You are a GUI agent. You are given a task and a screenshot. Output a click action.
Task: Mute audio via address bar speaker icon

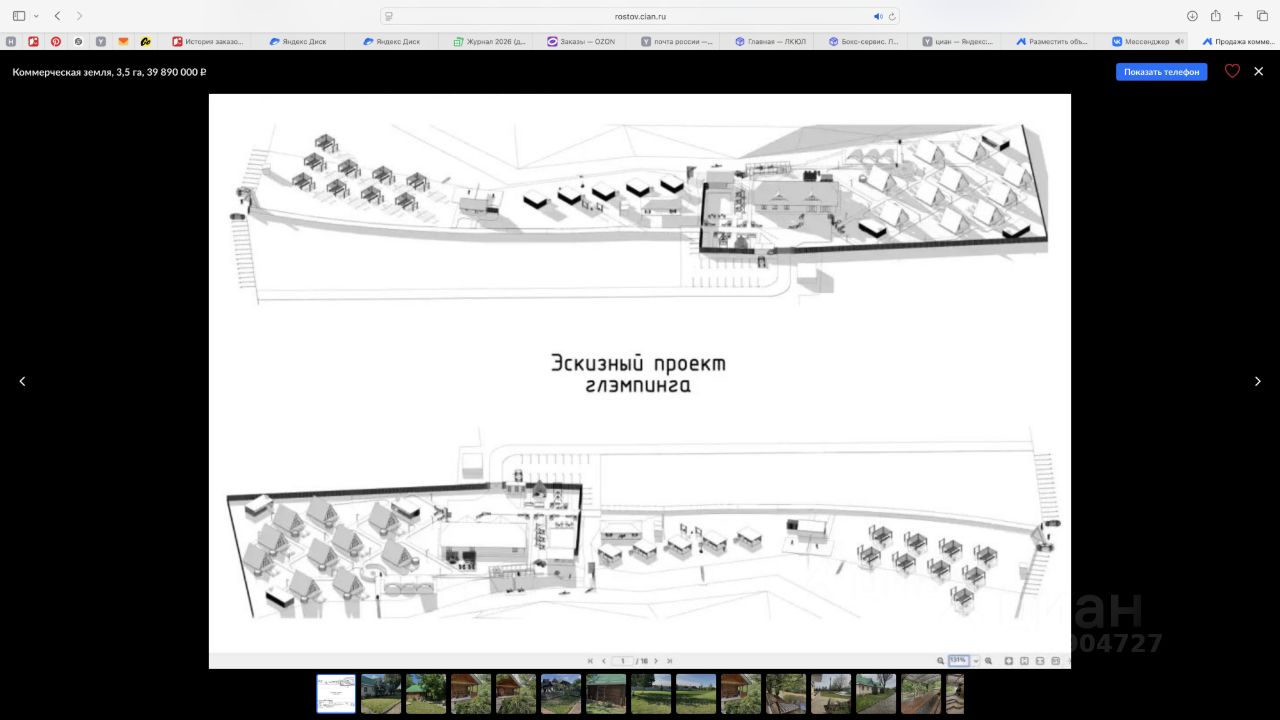(x=878, y=16)
